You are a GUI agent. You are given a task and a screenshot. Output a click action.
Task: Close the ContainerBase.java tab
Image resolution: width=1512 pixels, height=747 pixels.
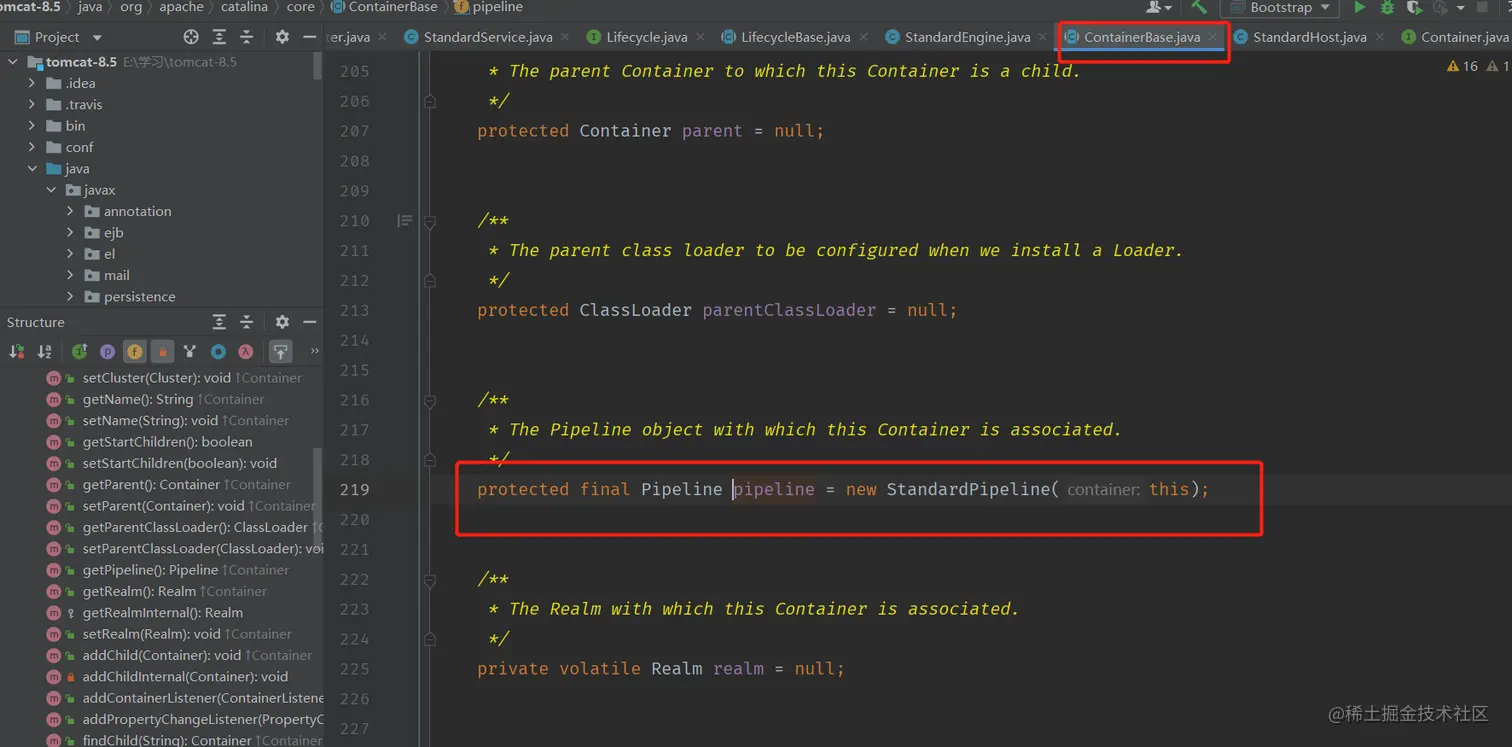[1213, 37]
